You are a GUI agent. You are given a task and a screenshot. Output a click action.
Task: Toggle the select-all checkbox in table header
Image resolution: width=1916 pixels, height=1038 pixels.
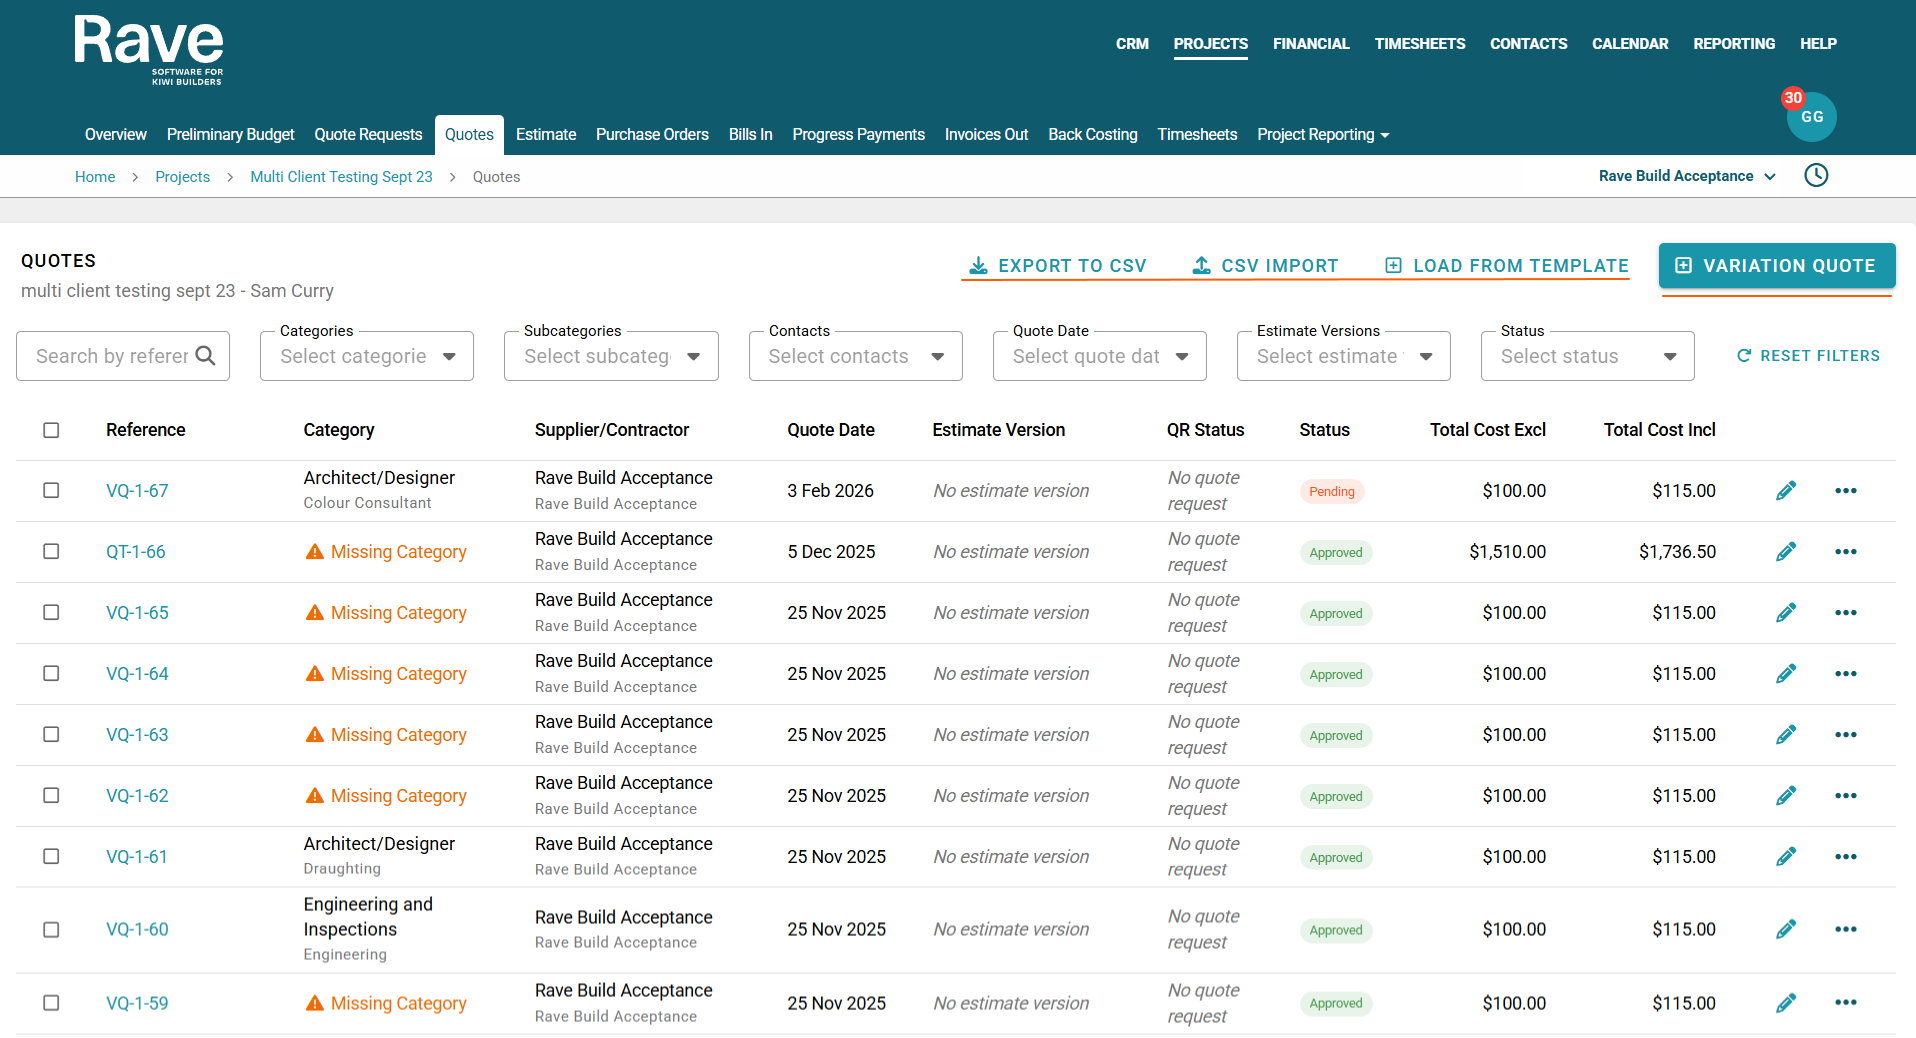(x=51, y=430)
